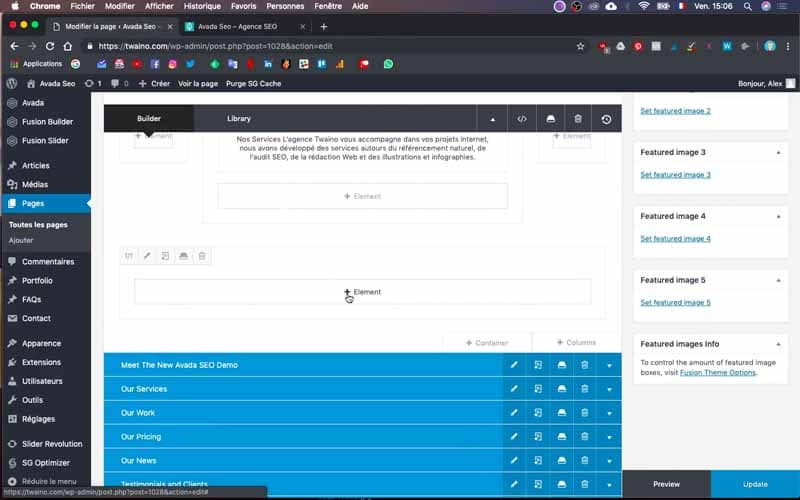The width and height of the screenshot is (800, 500).
Task: Open the Créer menu in admin bar
Action: pyautogui.click(x=155, y=83)
